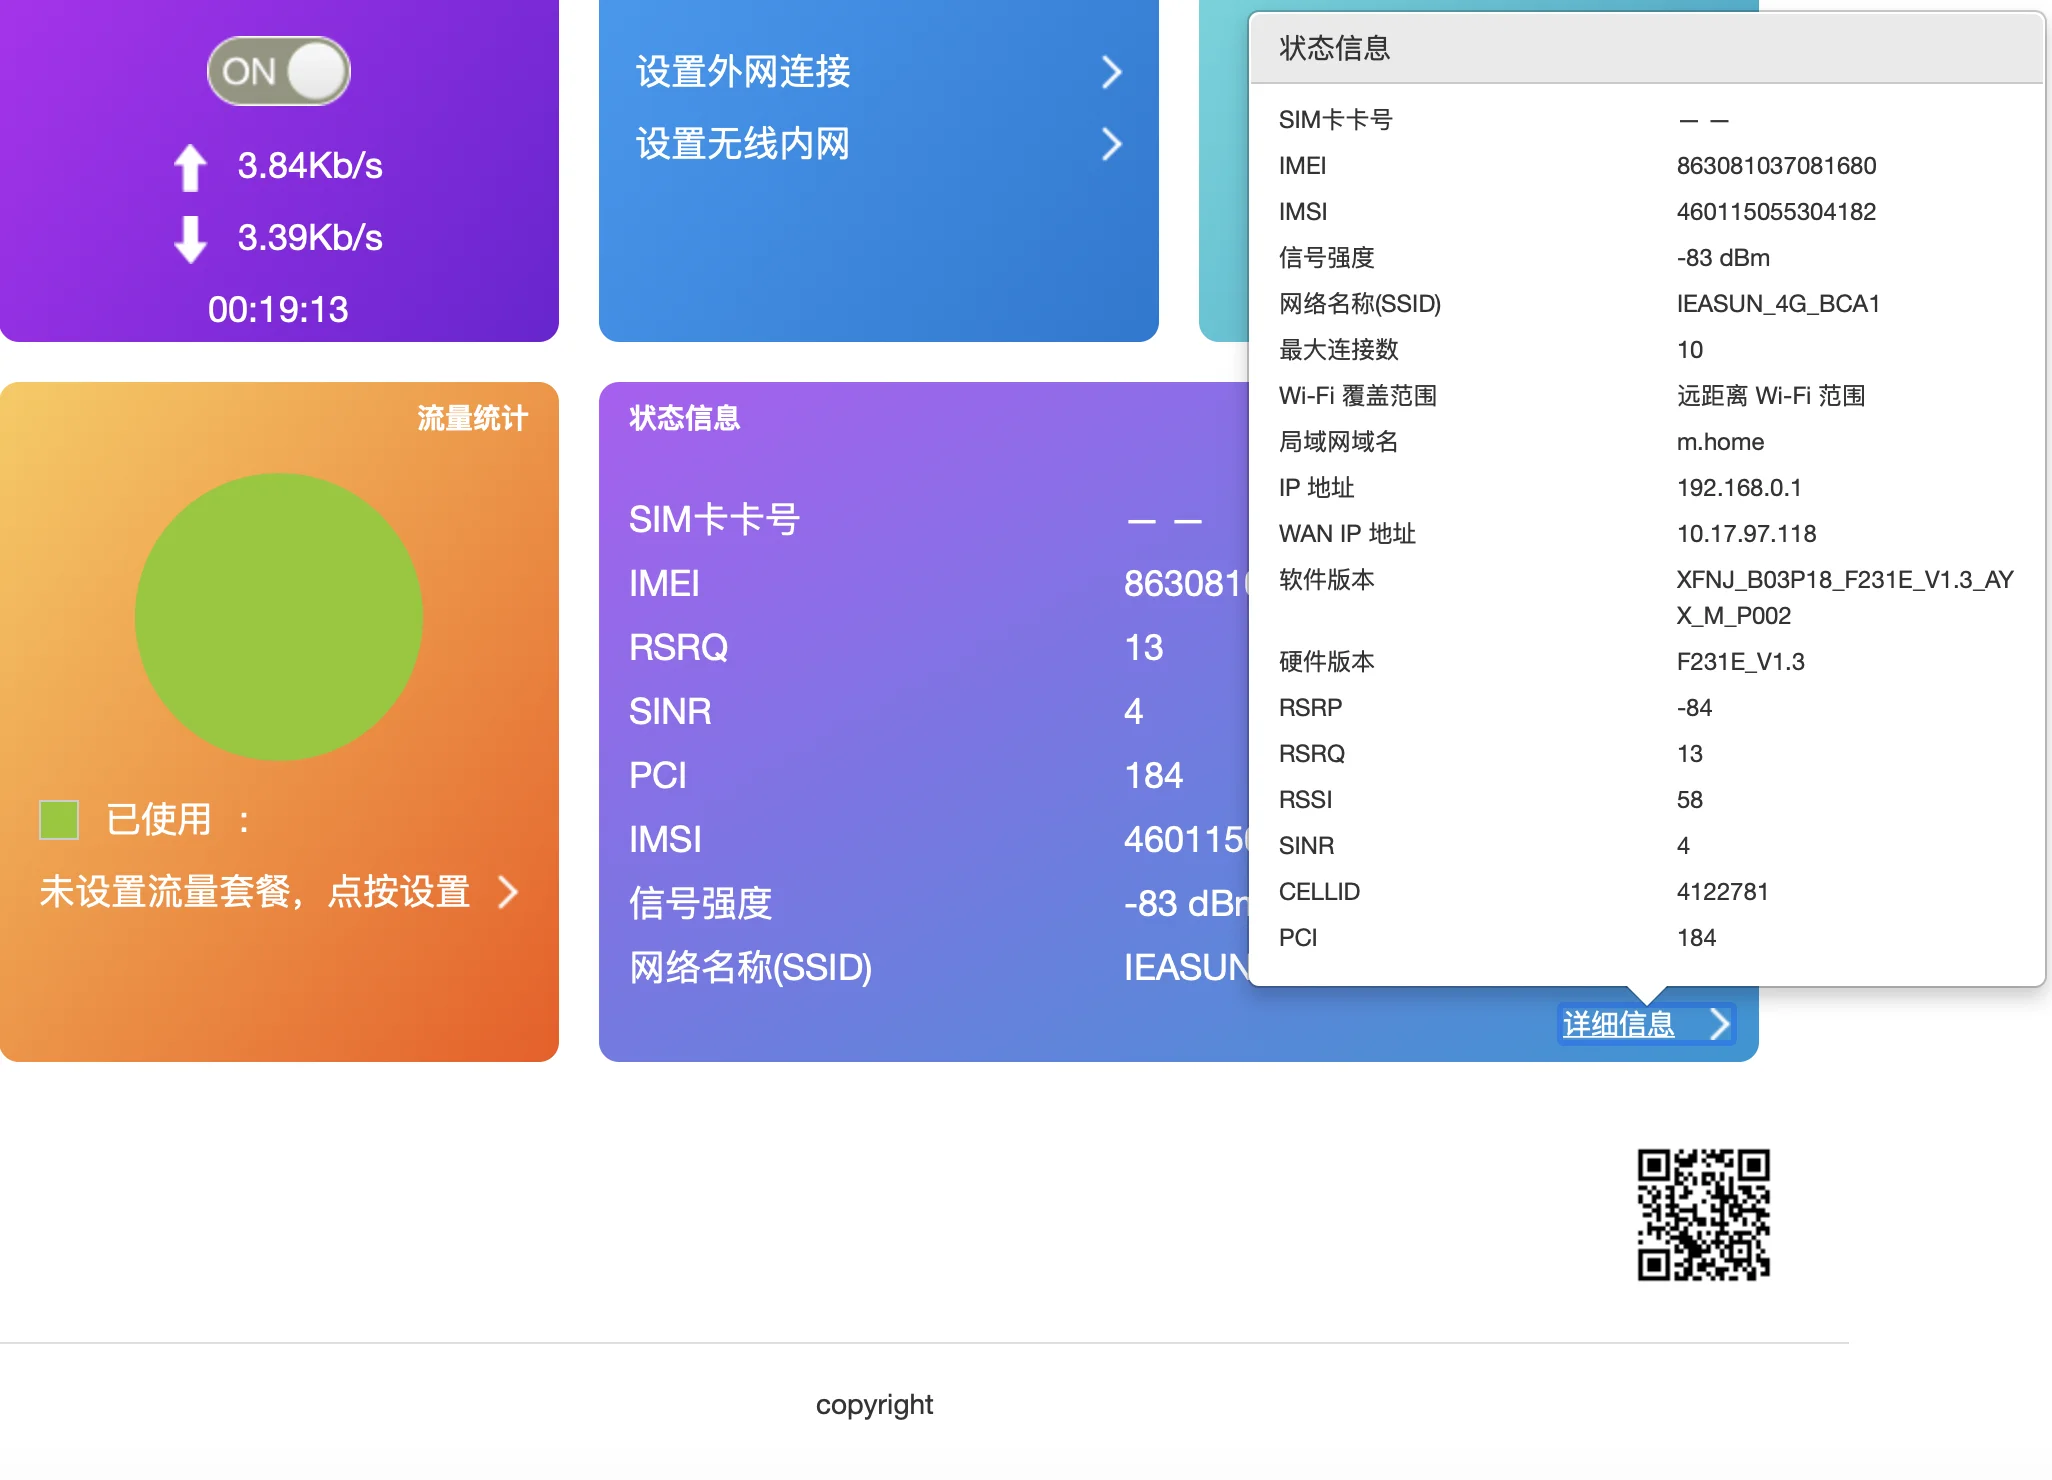2052x1480 pixels.
Task: Click the green traffic usage pie chart
Action: click(279, 616)
